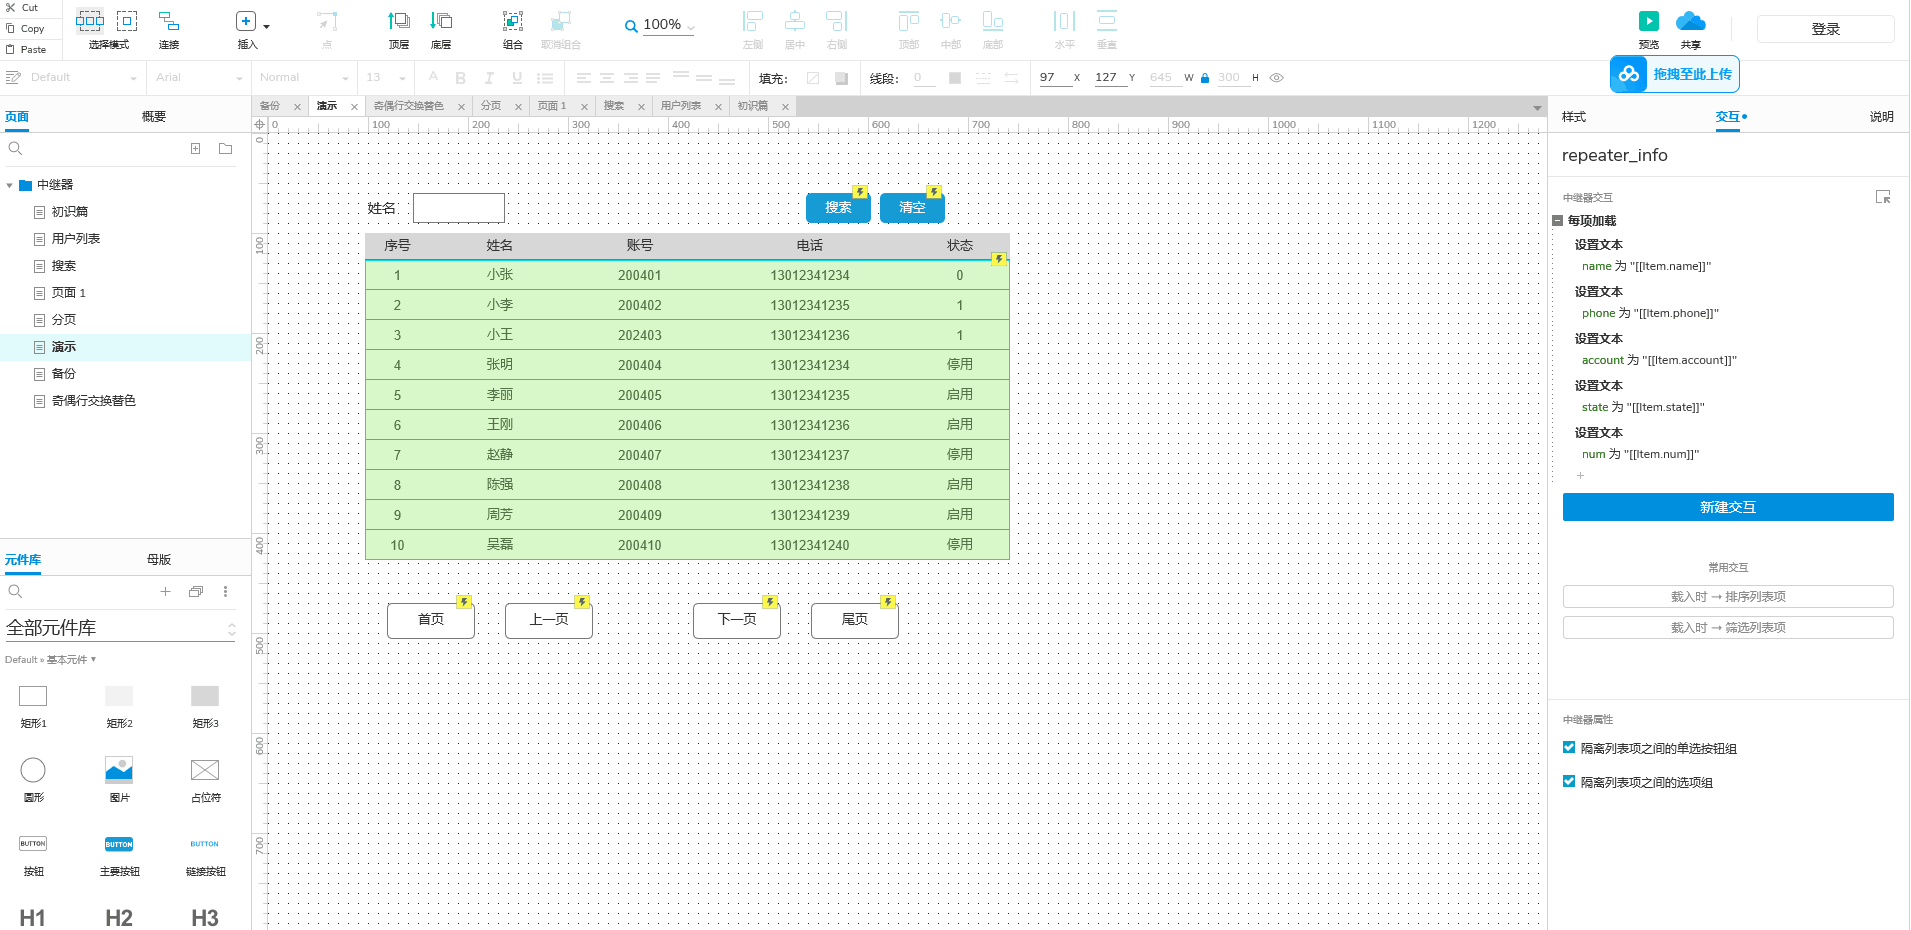Click the lightning interaction badge on 搜索 button
1911x930 pixels.
pos(859,191)
